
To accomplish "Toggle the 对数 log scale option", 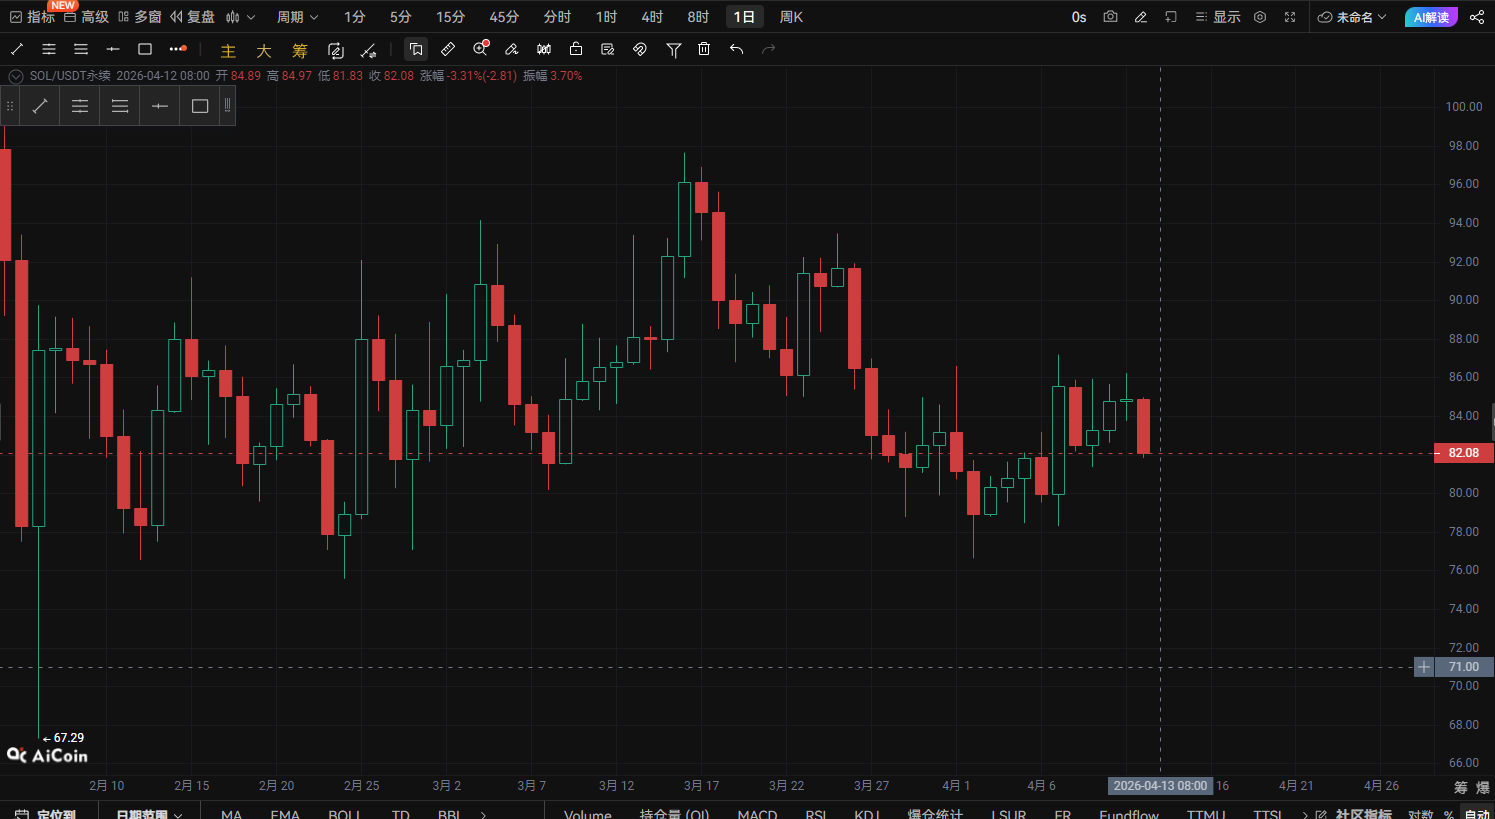I will (1420, 814).
